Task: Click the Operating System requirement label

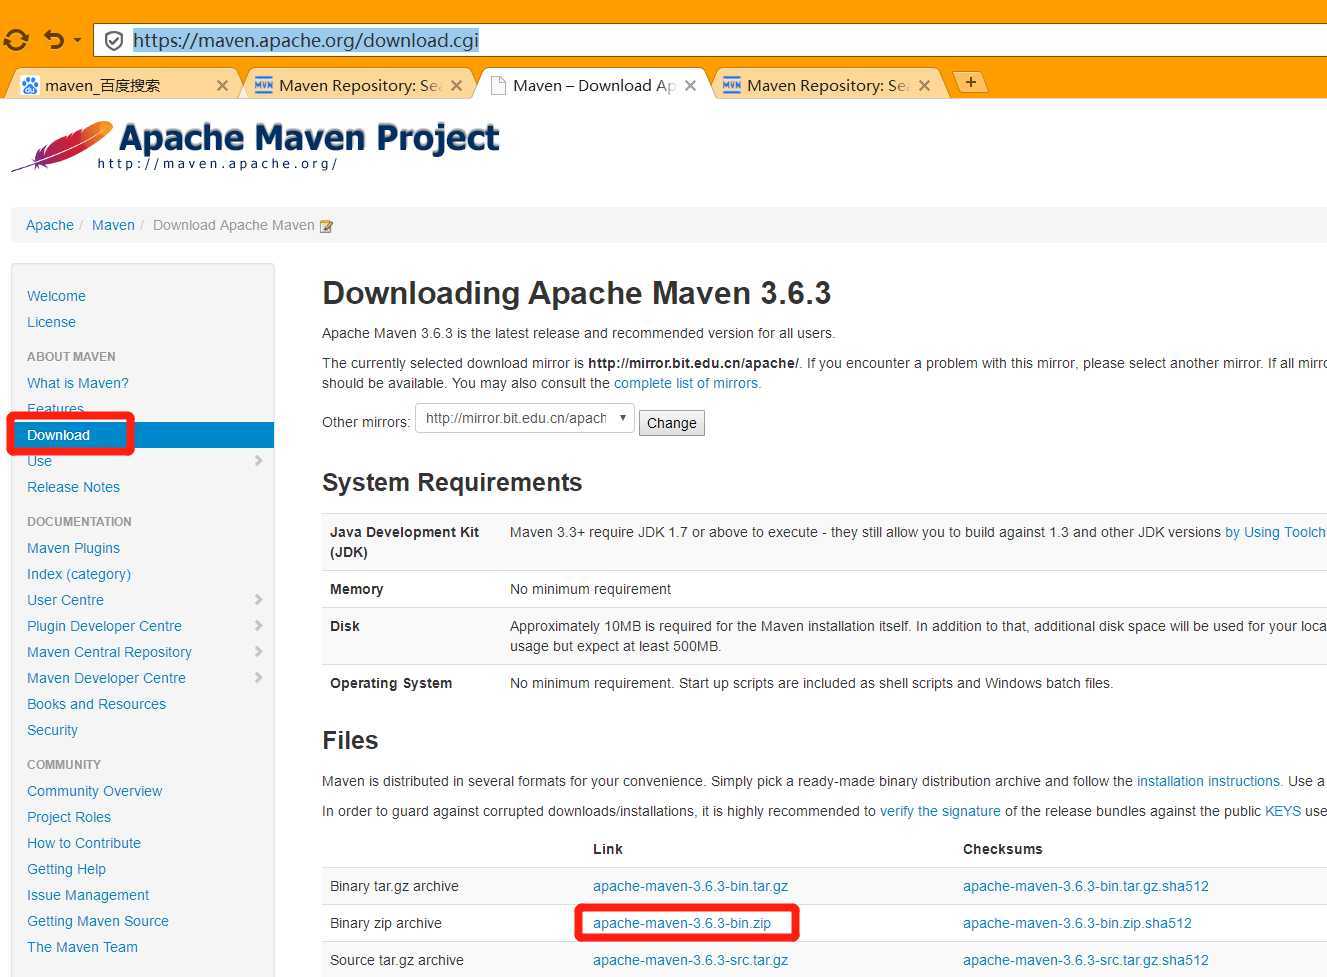Action: tap(391, 683)
